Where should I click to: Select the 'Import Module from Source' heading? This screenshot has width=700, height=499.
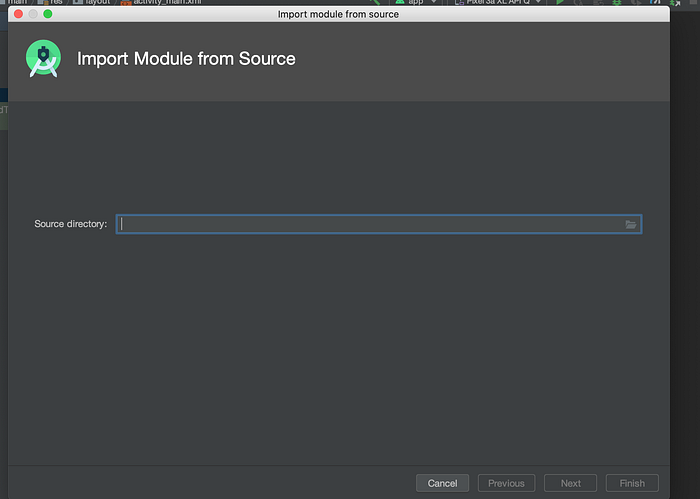186,58
